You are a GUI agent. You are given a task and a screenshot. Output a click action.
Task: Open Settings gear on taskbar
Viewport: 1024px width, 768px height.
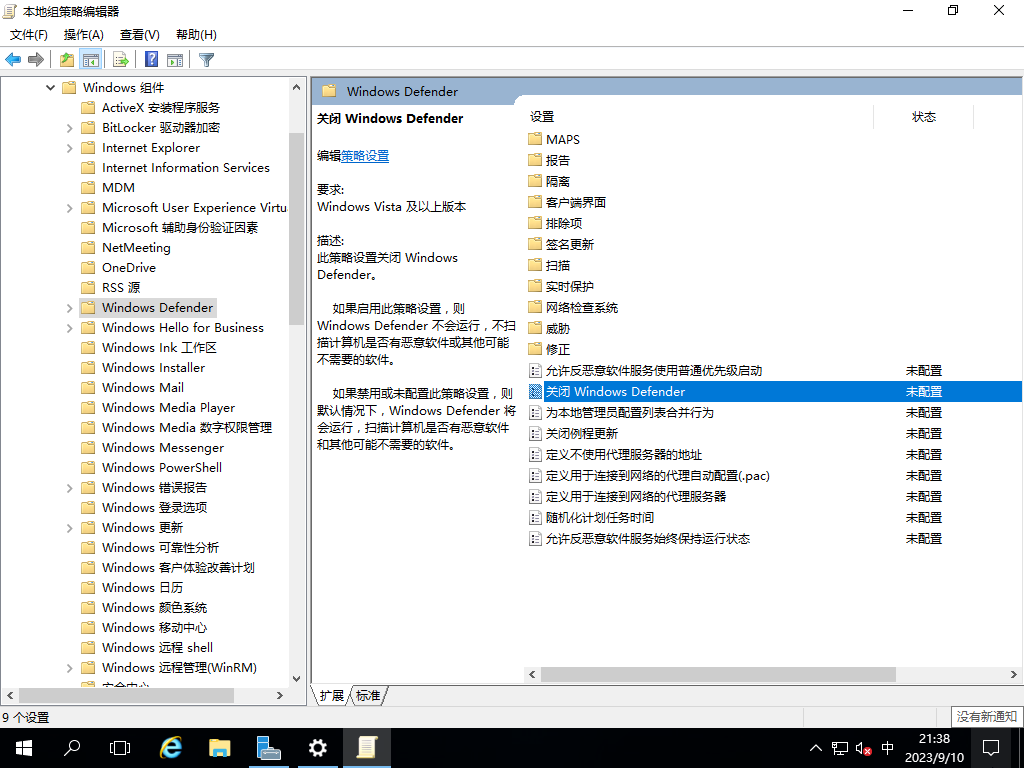click(x=317, y=748)
